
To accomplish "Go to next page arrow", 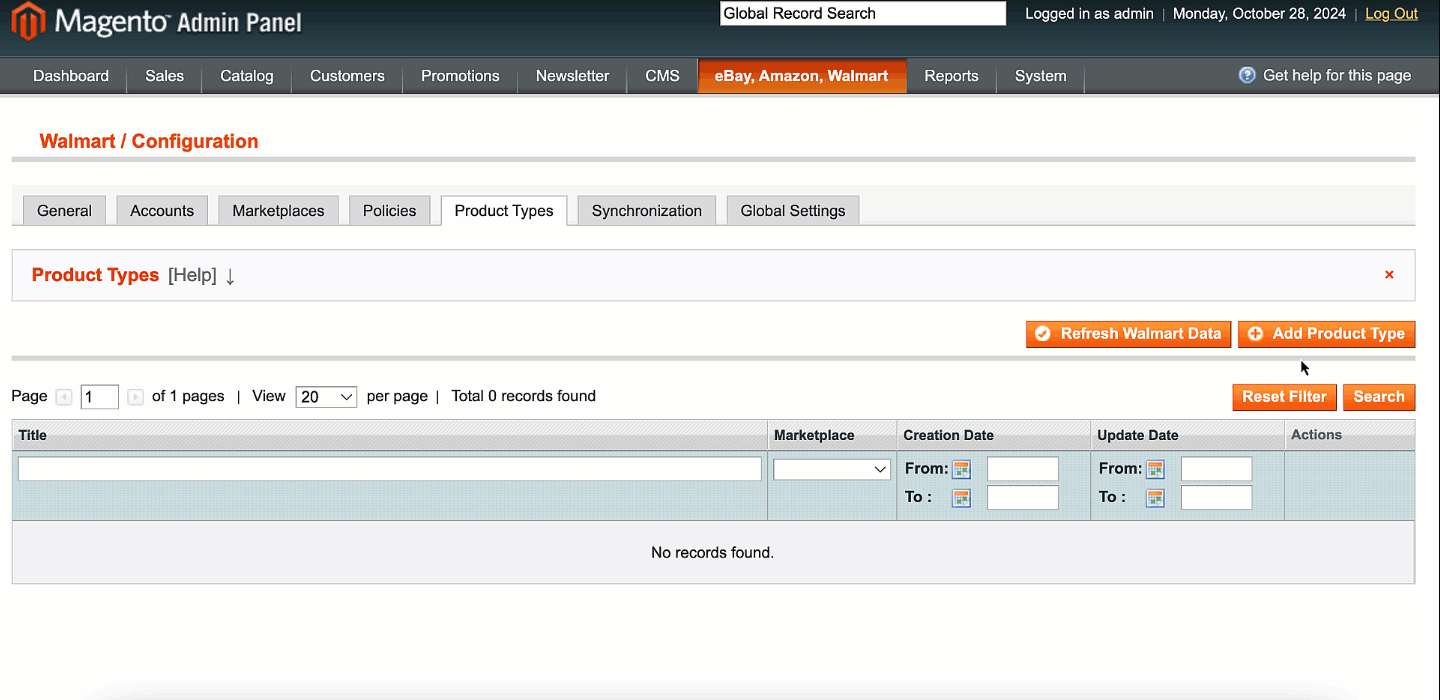I will [x=135, y=397].
